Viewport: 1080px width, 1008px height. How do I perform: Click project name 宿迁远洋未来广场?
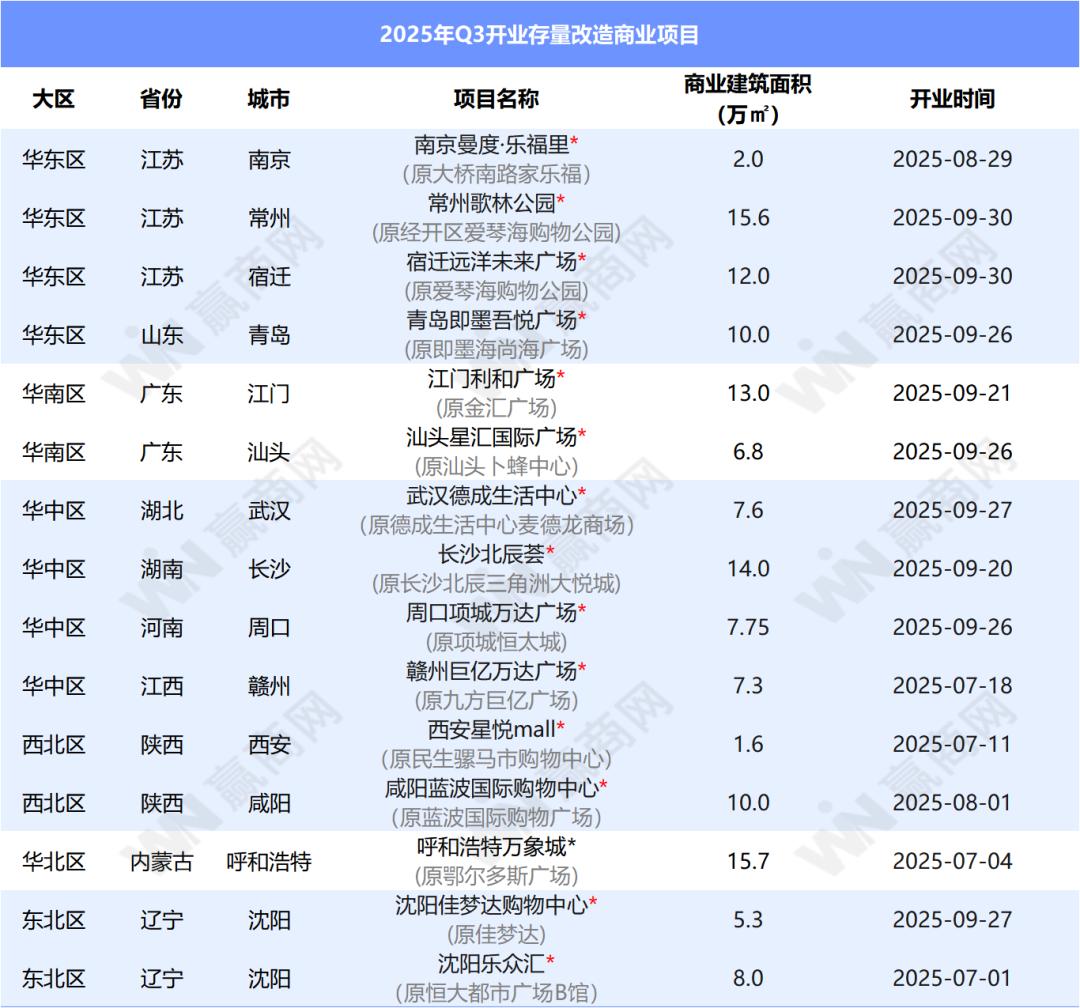click(x=491, y=262)
